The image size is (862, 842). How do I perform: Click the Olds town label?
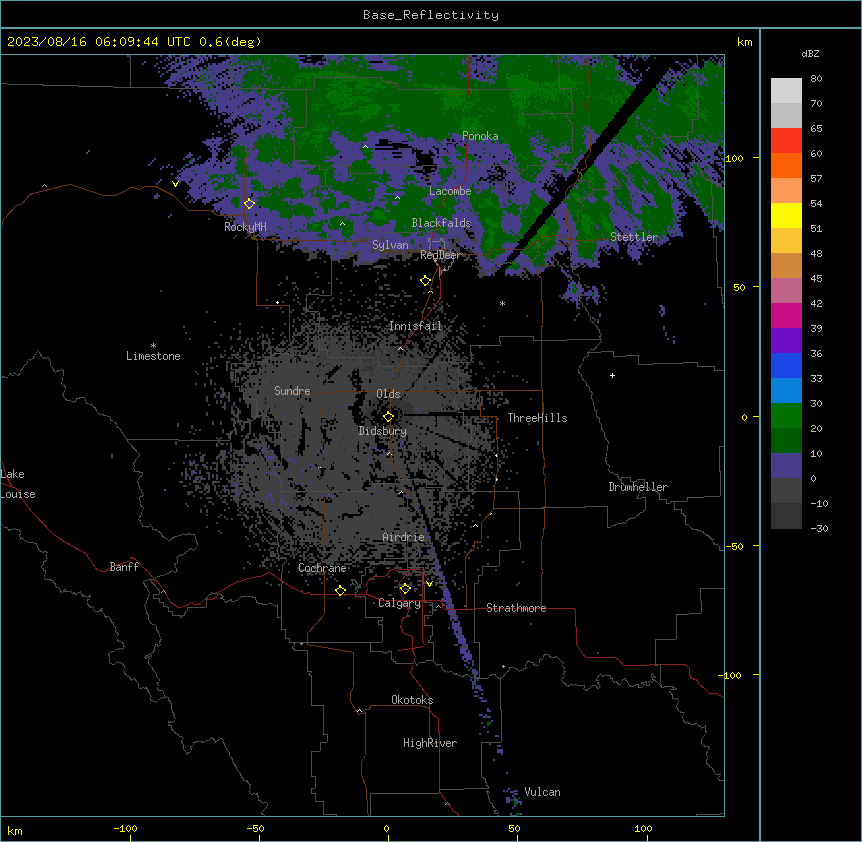tap(388, 394)
